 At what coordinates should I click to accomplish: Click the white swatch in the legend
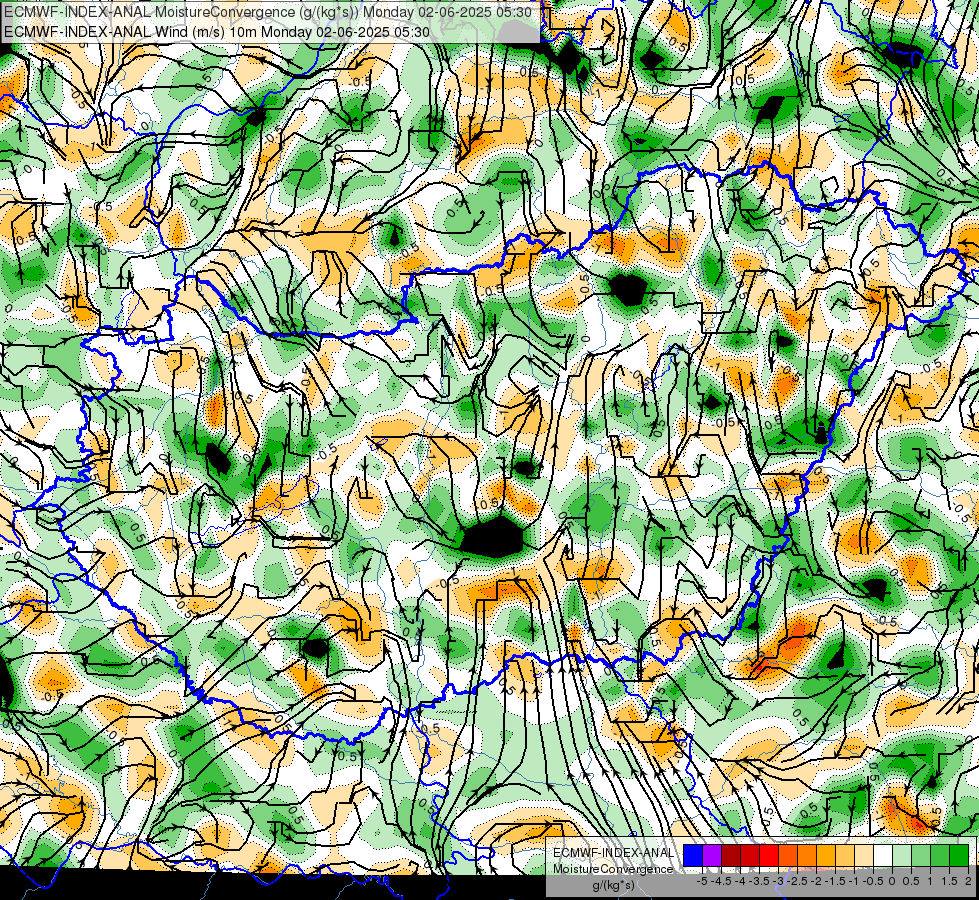pyautogui.click(x=883, y=856)
